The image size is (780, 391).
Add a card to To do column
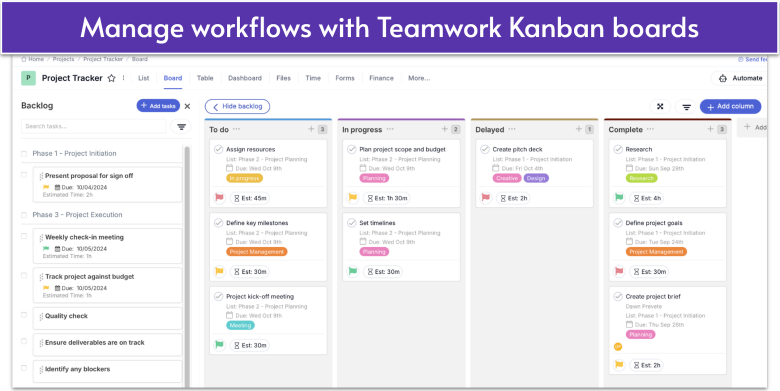point(311,129)
